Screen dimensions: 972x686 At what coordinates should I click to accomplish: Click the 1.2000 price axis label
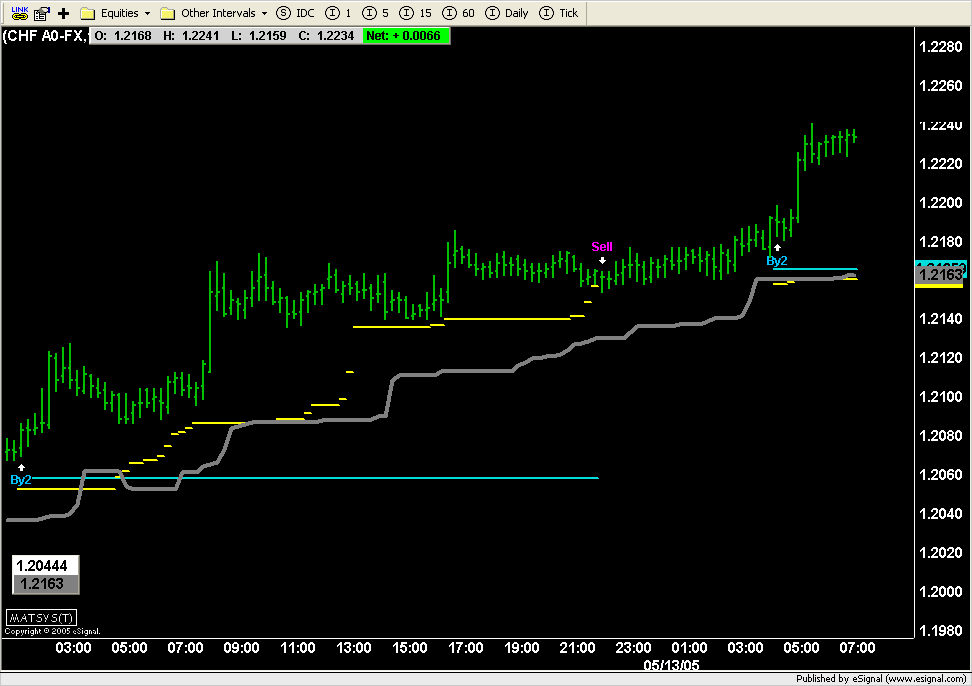[940, 592]
